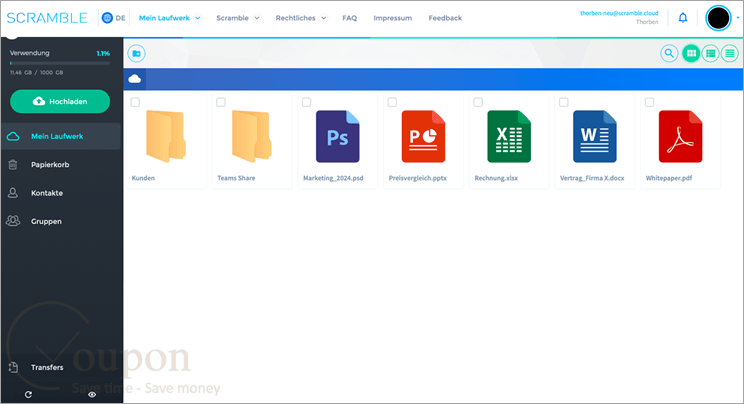Click the refresh icon at sidebar bottom

(28, 395)
